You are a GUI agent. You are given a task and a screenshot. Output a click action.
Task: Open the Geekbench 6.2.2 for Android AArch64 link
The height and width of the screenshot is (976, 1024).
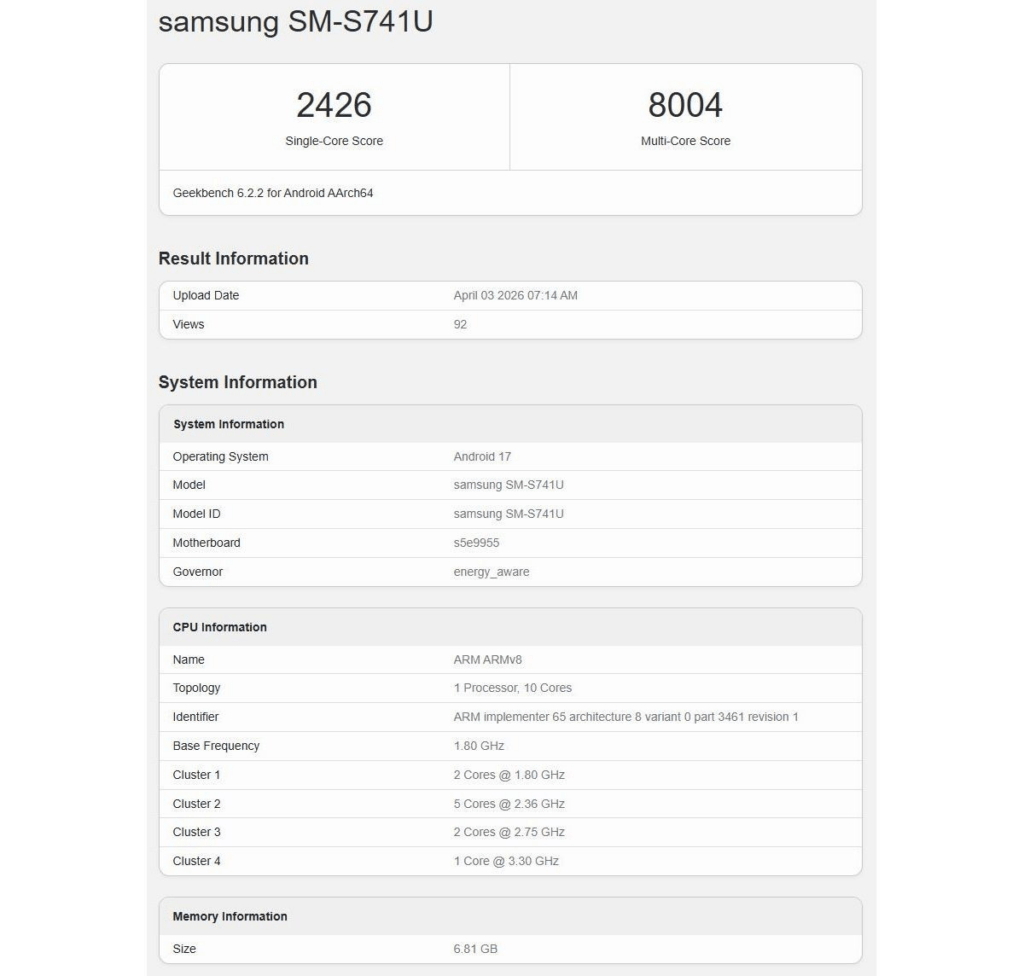(265, 192)
